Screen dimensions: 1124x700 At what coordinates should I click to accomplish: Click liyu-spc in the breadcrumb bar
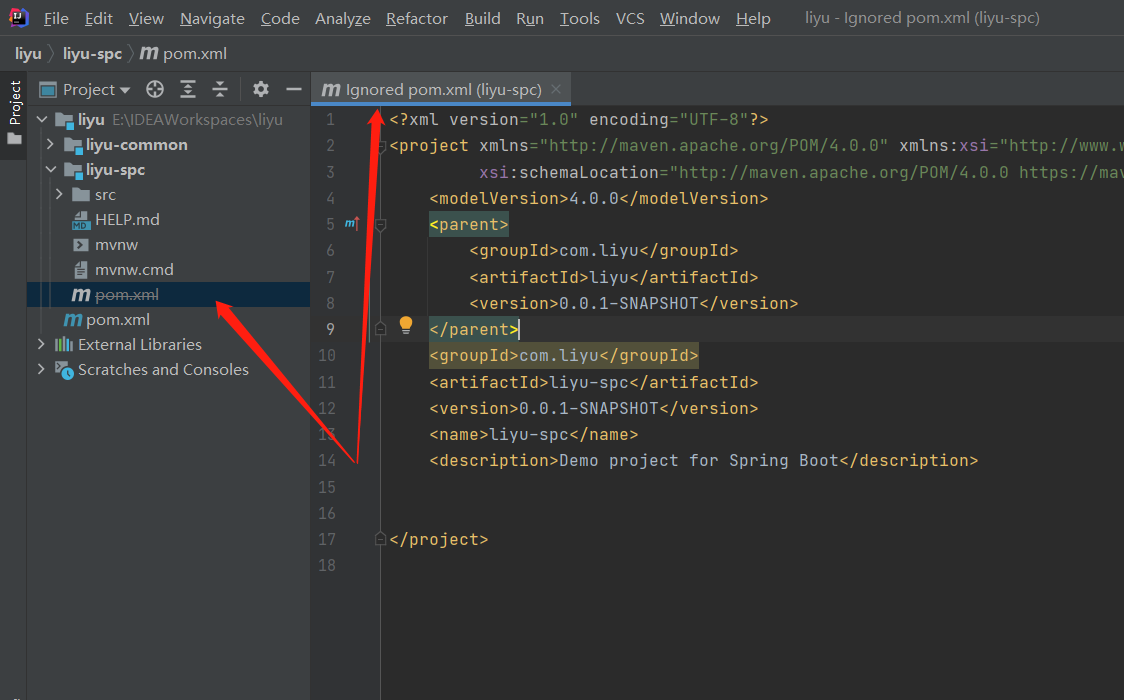(x=92, y=54)
